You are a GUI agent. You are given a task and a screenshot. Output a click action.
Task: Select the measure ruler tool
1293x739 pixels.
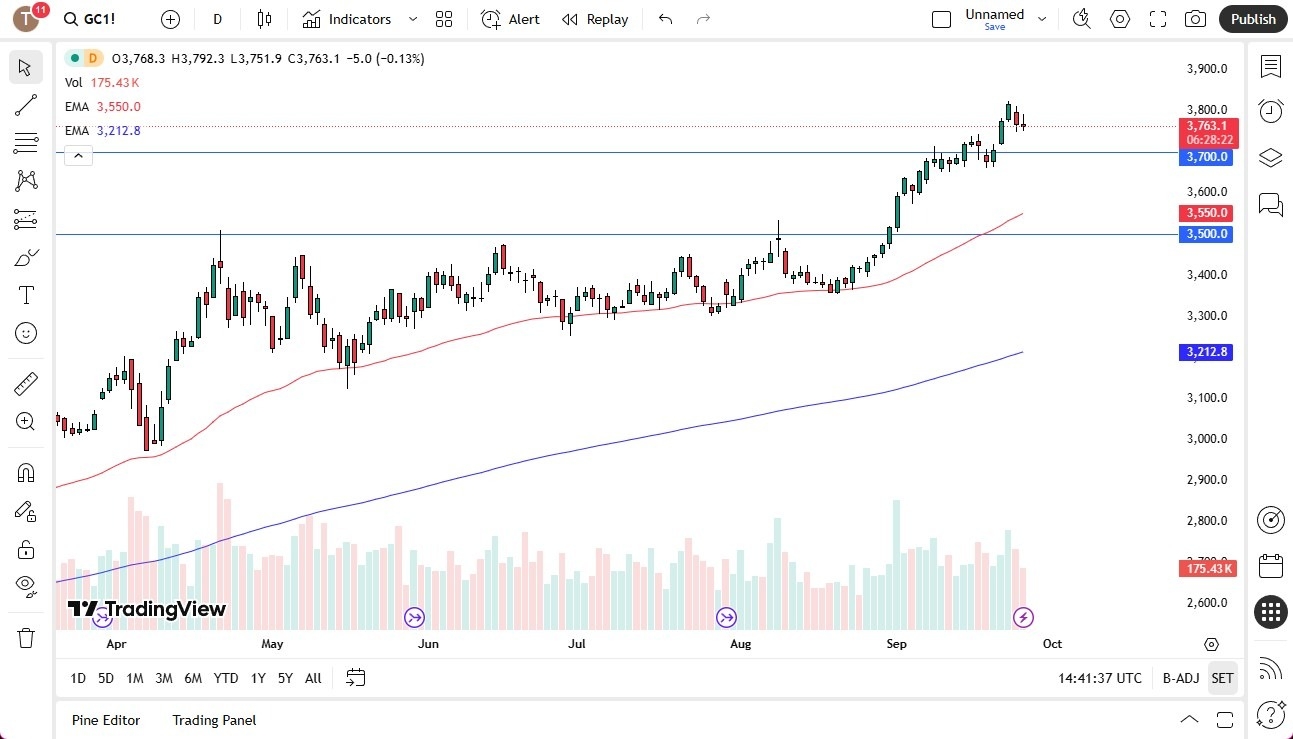click(25, 382)
